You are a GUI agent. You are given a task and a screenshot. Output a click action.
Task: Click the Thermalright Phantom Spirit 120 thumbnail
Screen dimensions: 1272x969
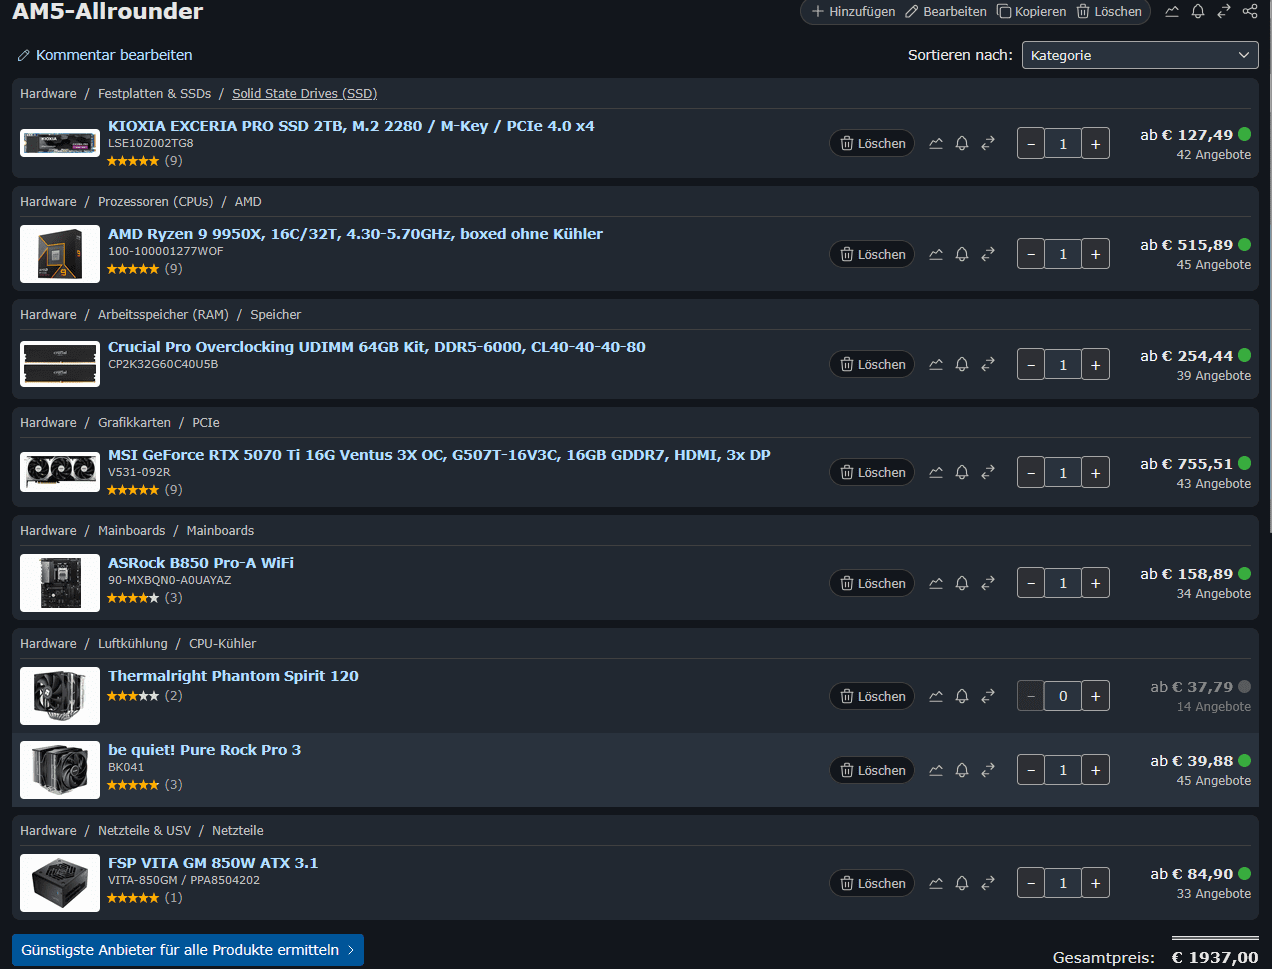click(60, 696)
